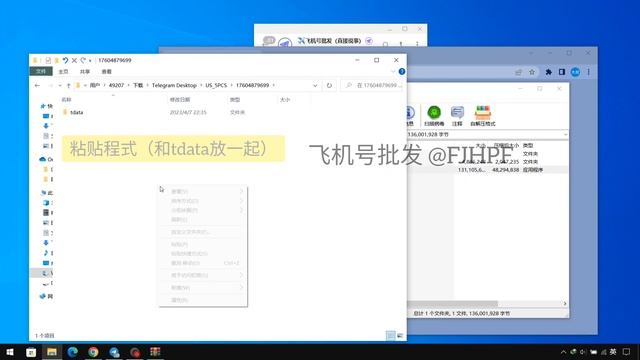
Task: Click 扫描病毒 in the WinRAR toolbar
Action: pyautogui.click(x=434, y=116)
